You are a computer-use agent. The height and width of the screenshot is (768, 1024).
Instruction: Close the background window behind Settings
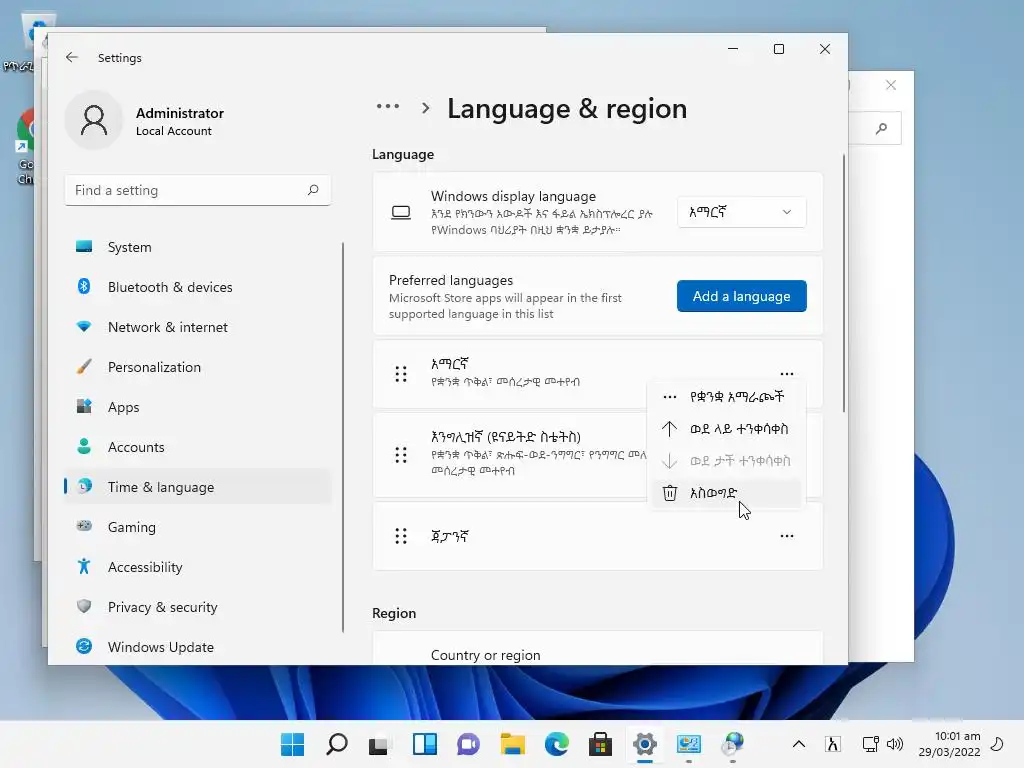(891, 85)
